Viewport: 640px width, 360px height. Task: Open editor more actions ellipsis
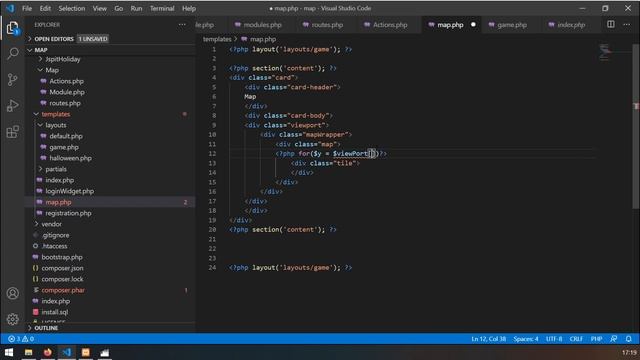coord(627,24)
